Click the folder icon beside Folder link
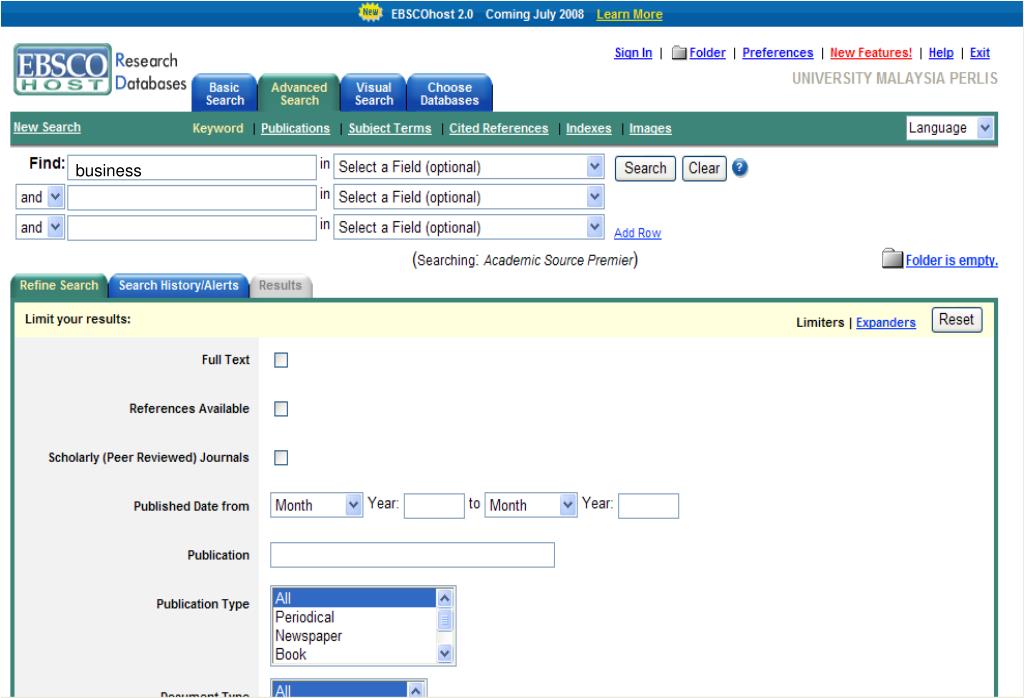 click(x=679, y=52)
